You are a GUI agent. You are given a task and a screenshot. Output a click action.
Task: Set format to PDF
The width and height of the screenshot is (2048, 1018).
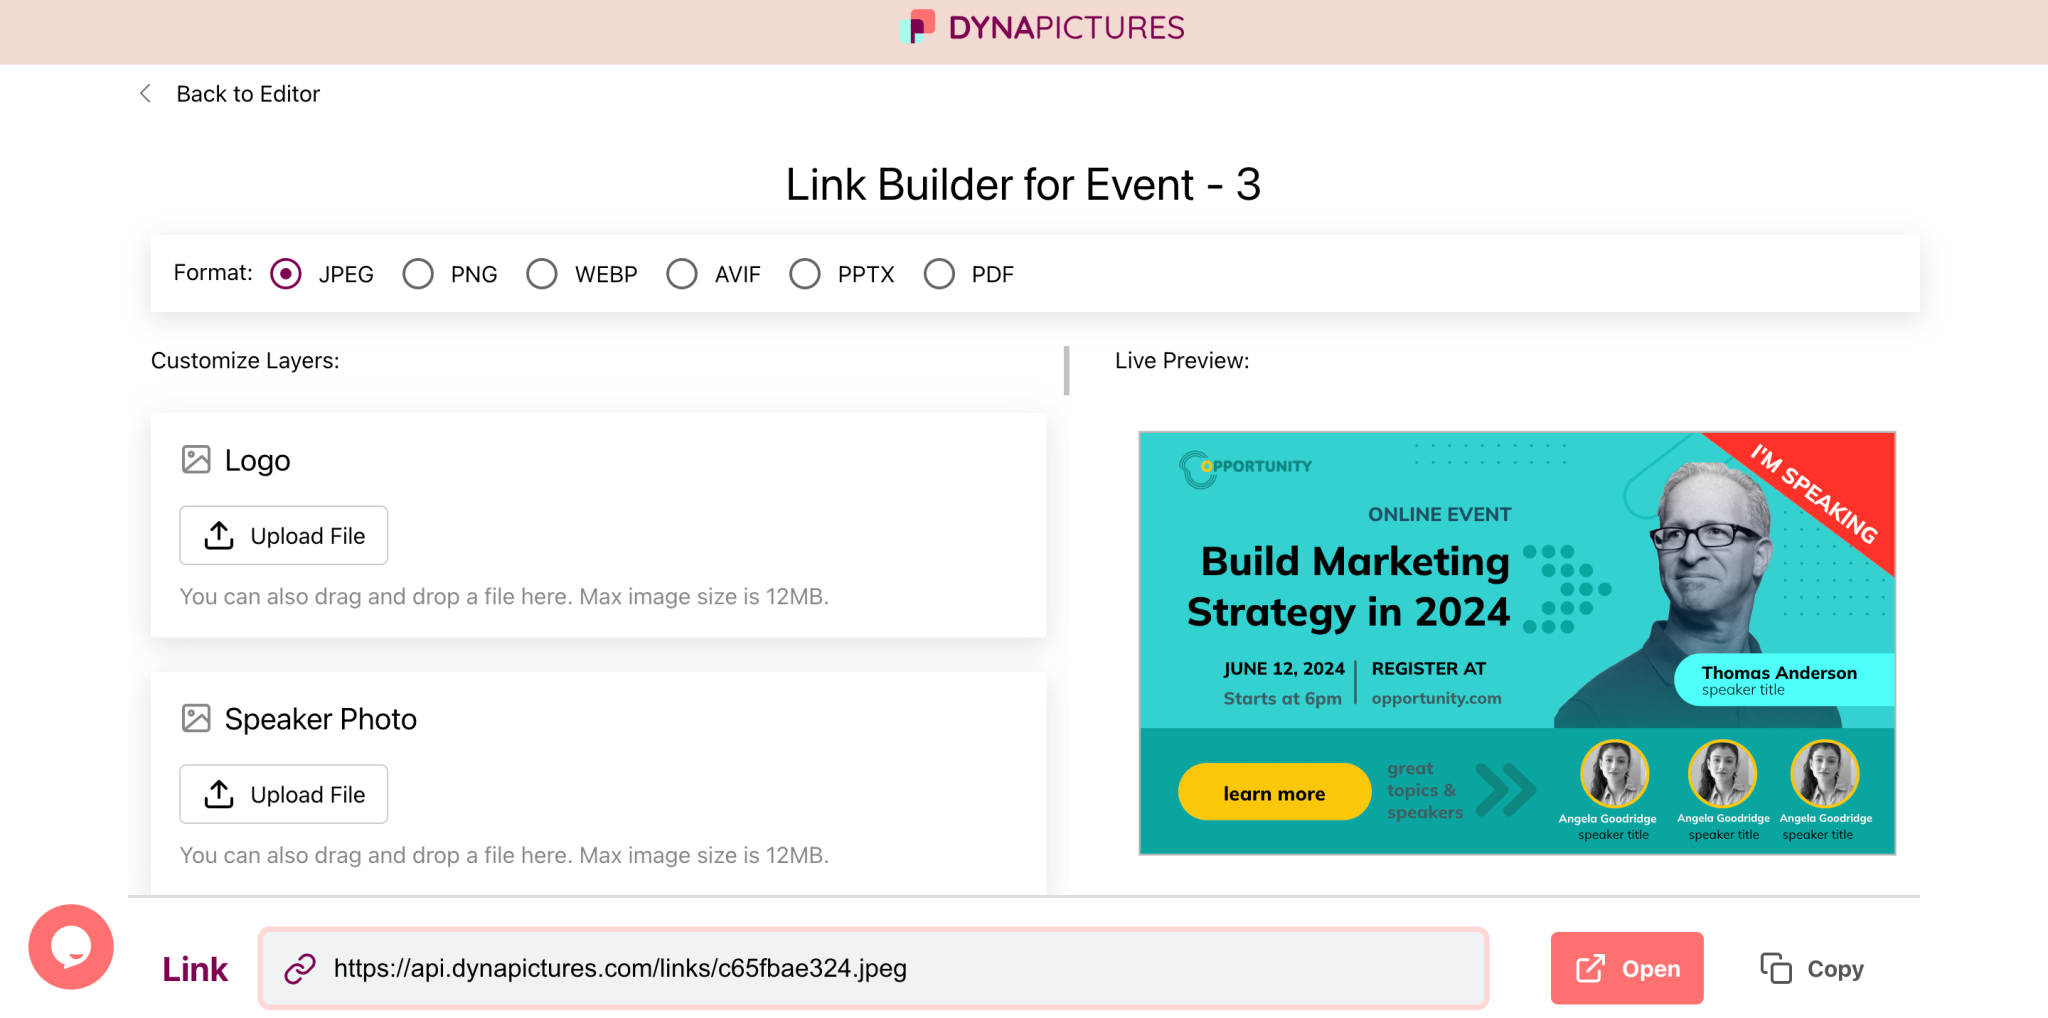[x=939, y=274]
